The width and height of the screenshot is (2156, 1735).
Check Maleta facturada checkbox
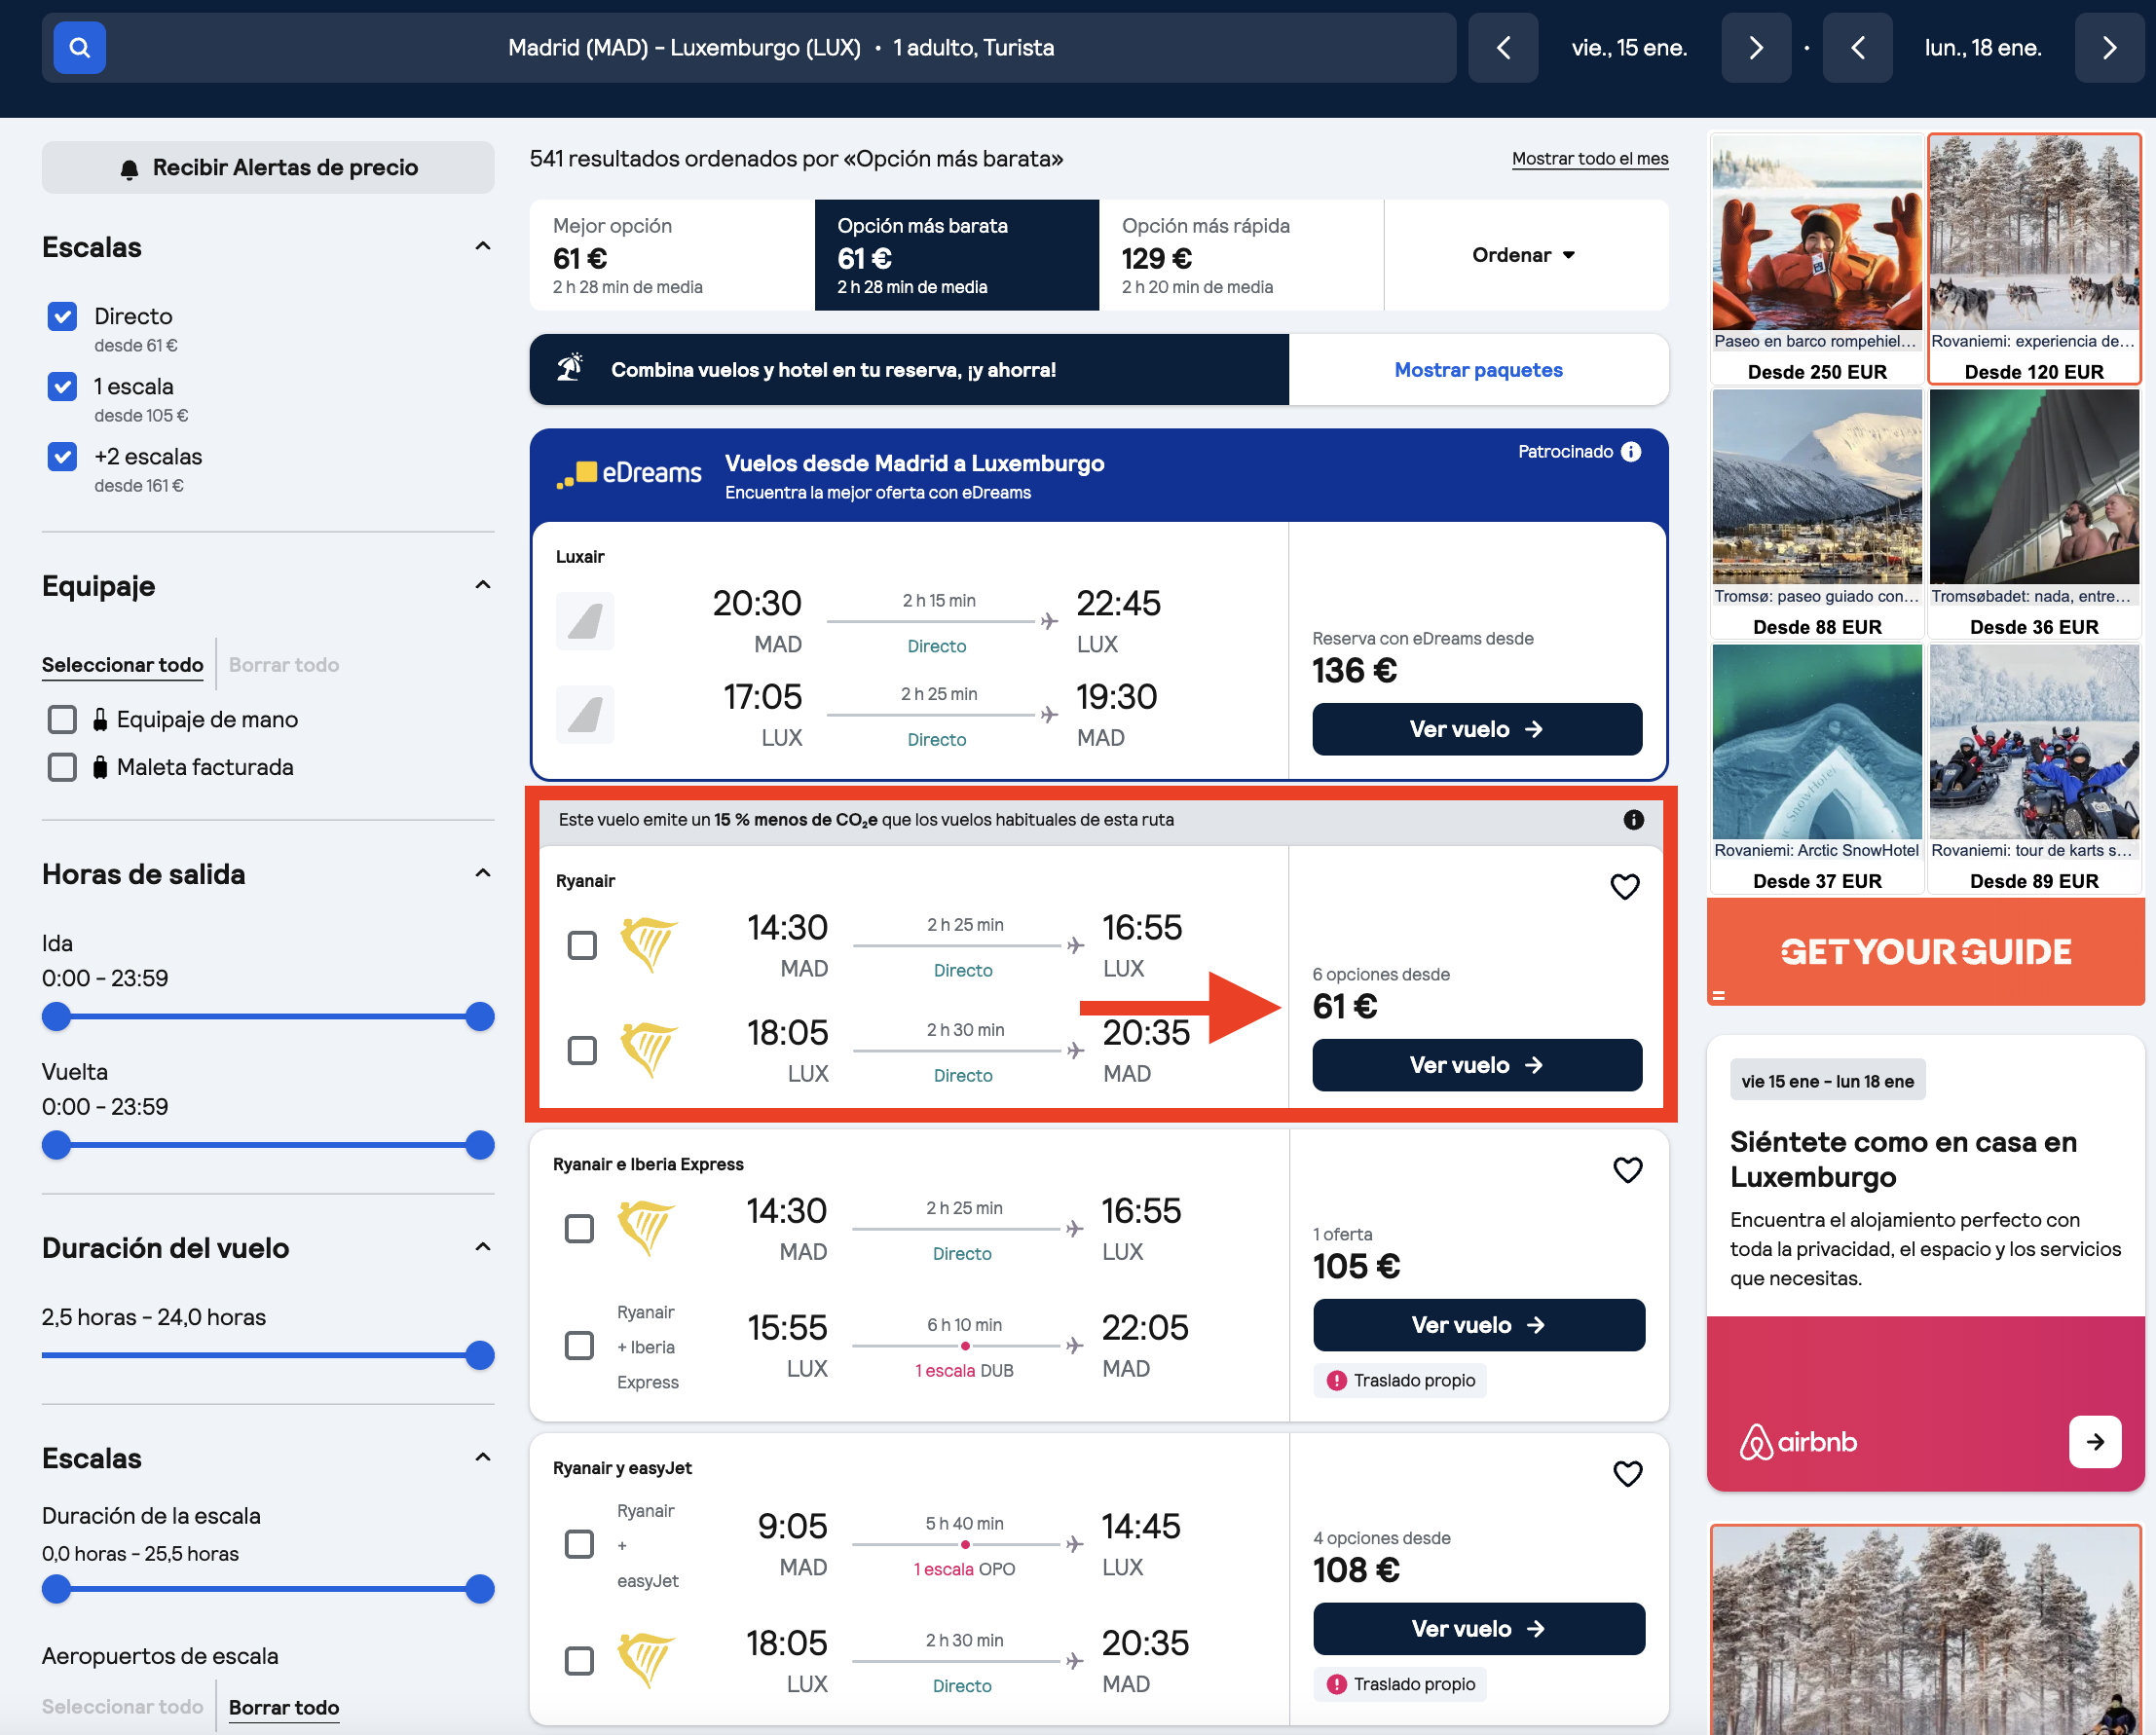pyautogui.click(x=62, y=767)
